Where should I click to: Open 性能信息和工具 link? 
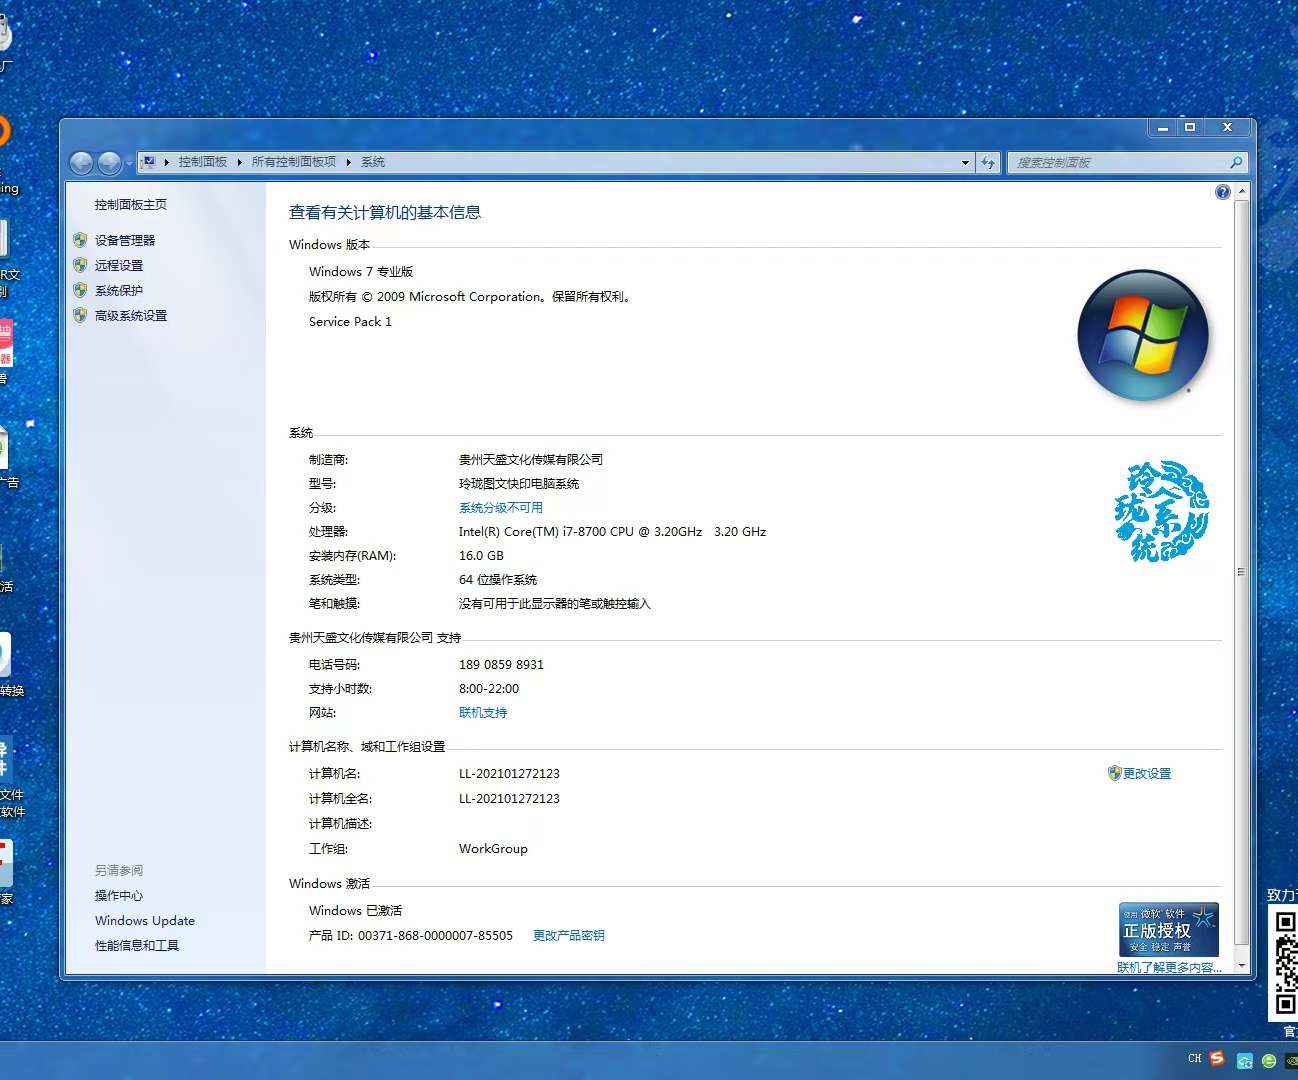pos(137,946)
